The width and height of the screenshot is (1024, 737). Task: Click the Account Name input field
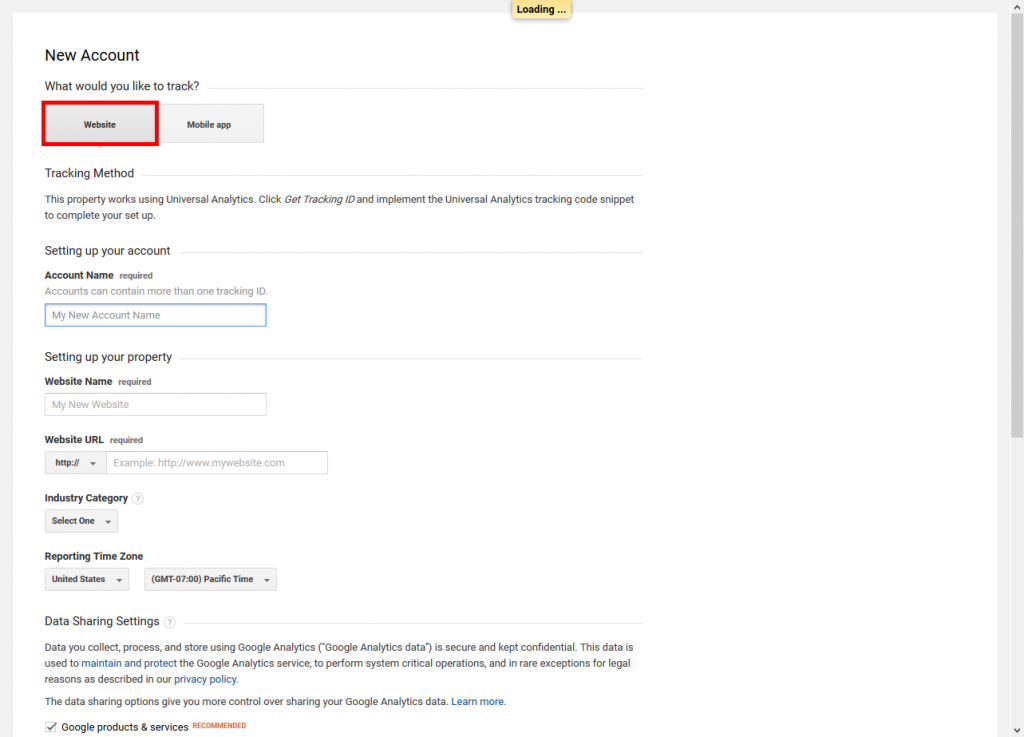(x=155, y=315)
